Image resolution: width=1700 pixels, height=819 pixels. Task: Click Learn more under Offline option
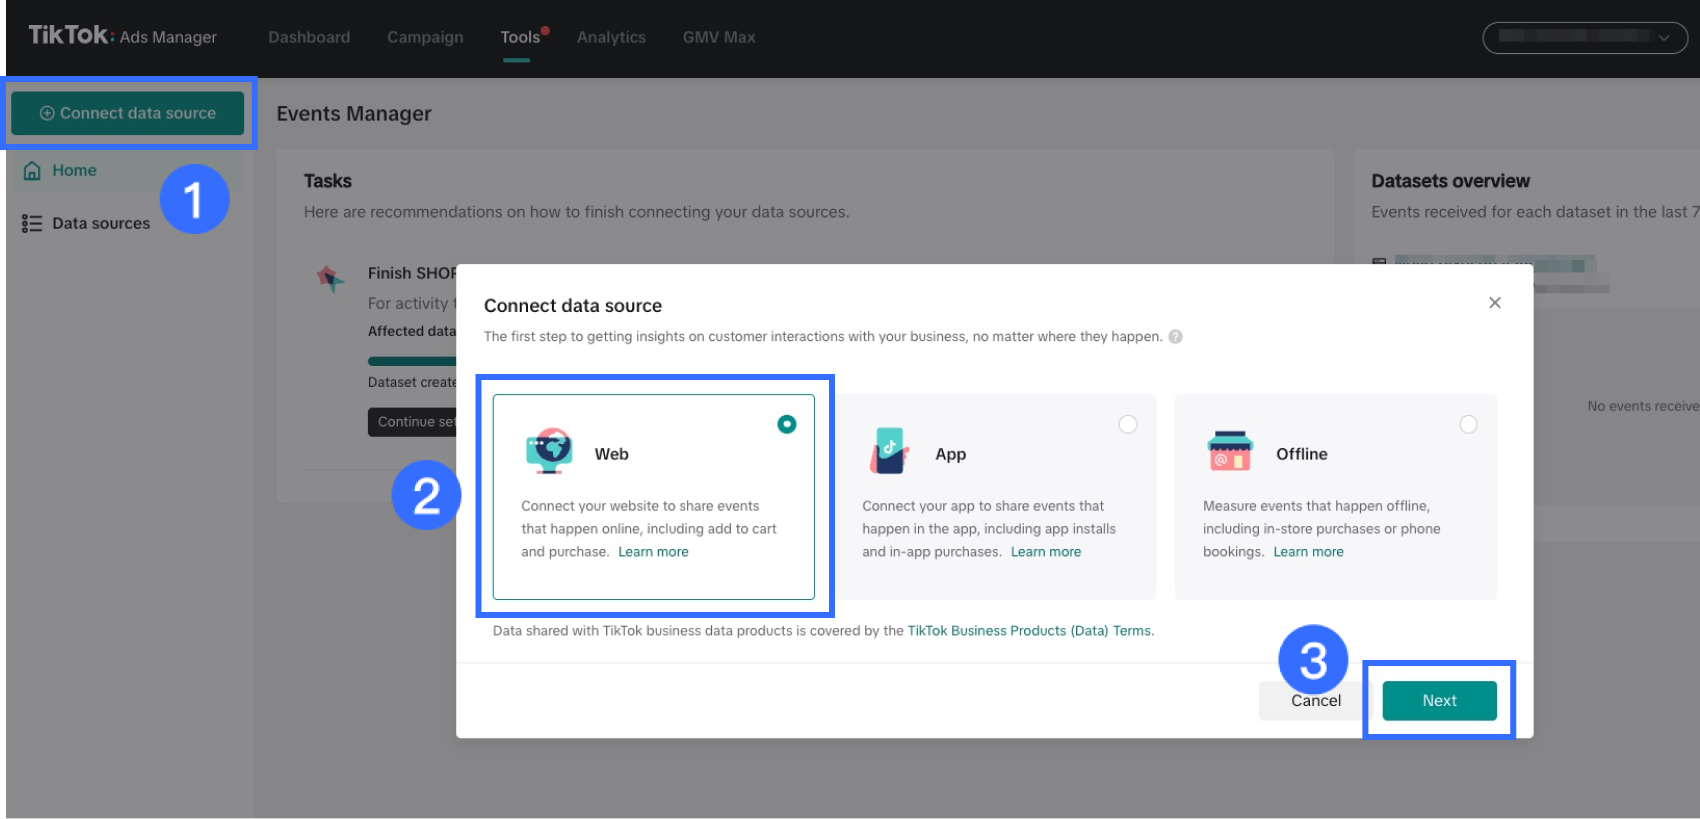pyautogui.click(x=1308, y=552)
